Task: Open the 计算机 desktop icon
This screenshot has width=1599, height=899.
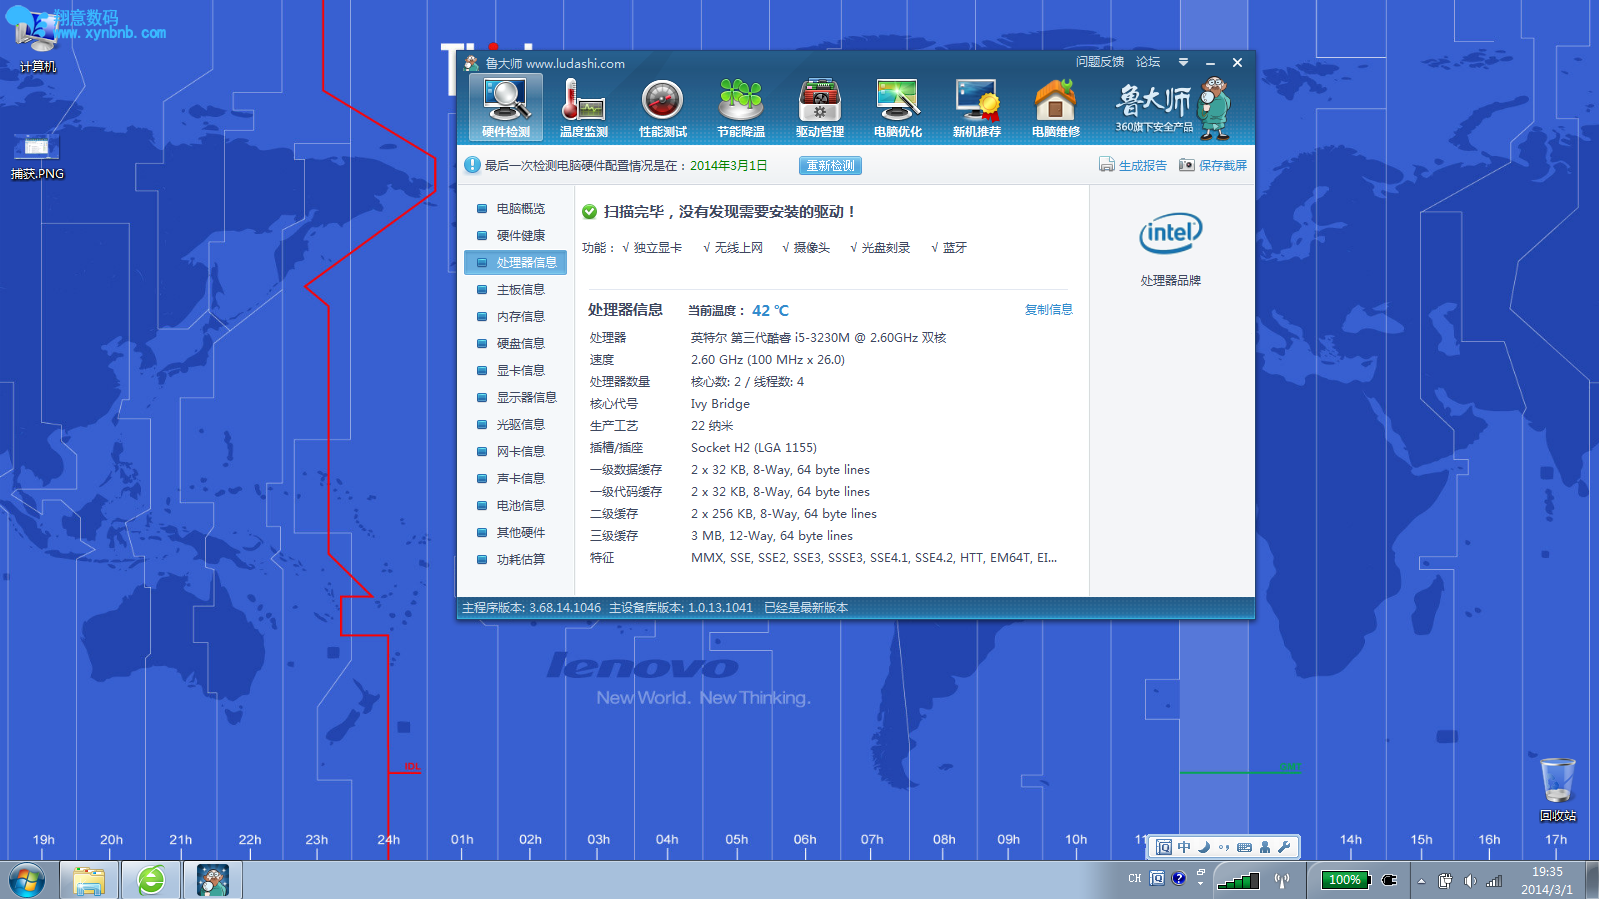Action: 37,40
